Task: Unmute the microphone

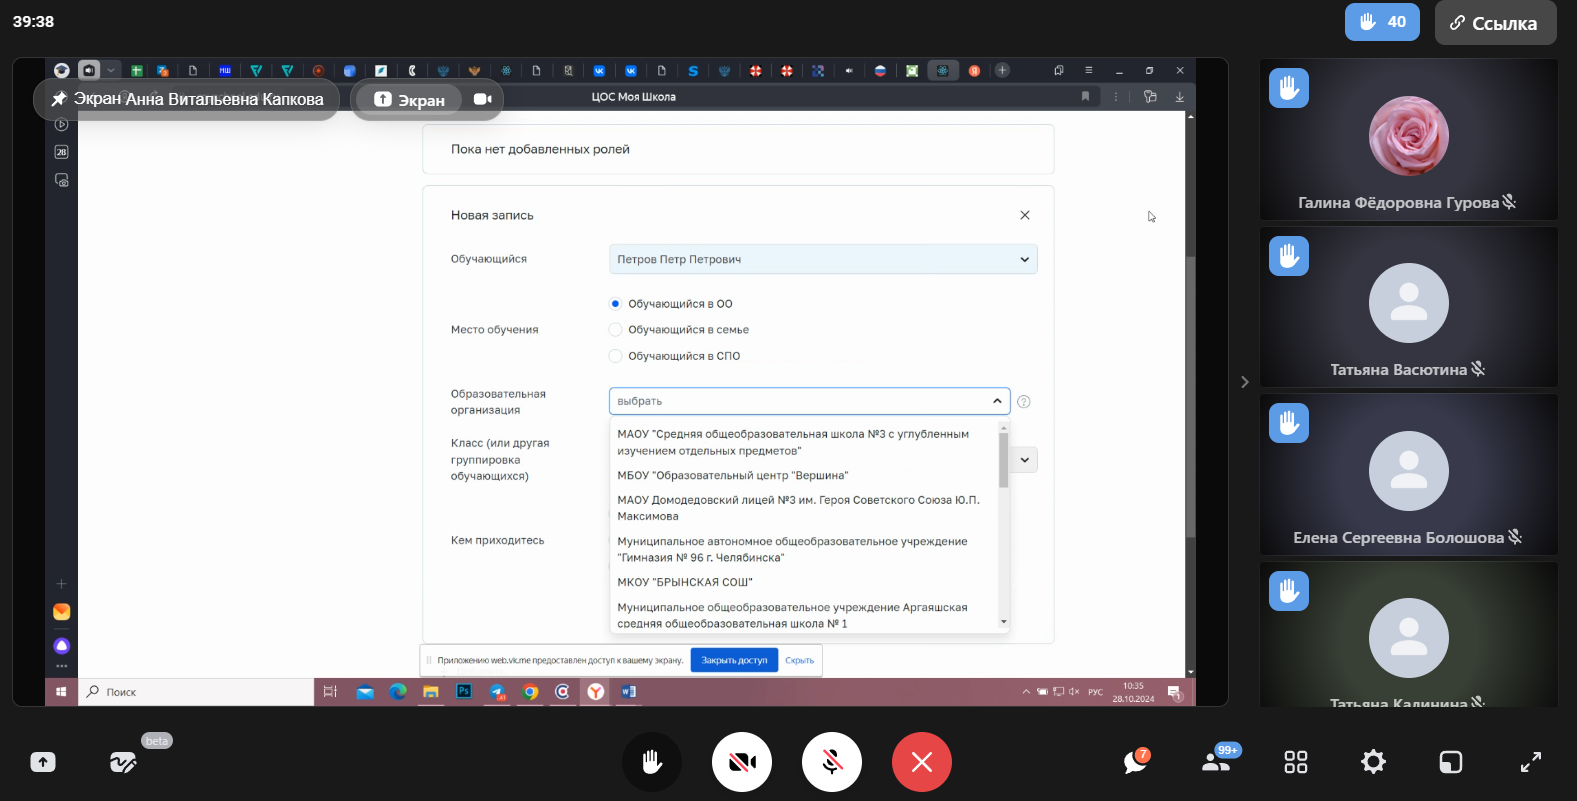Action: (x=831, y=762)
